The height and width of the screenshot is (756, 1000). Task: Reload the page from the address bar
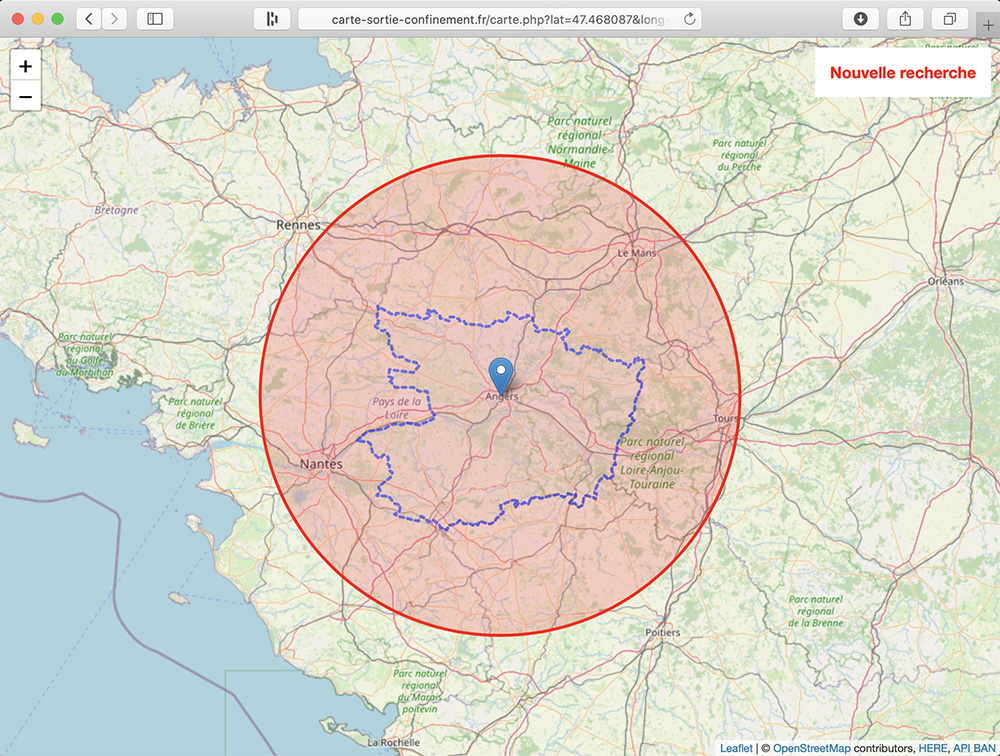[689, 19]
